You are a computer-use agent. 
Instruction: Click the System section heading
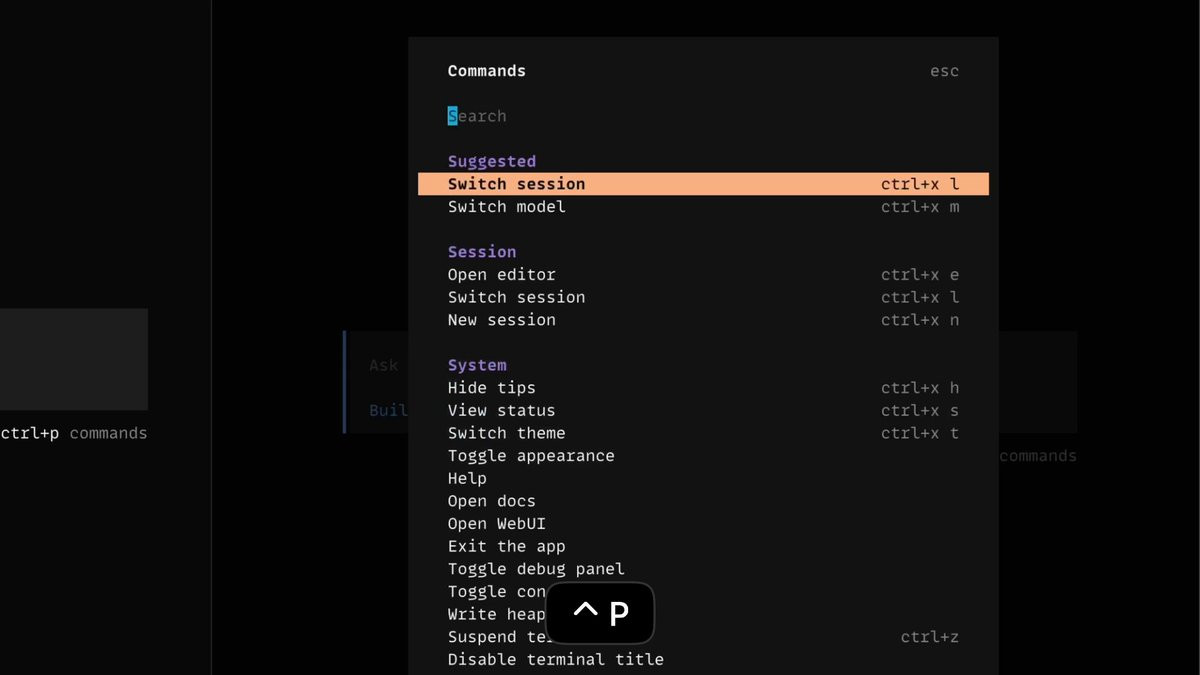(x=477, y=365)
